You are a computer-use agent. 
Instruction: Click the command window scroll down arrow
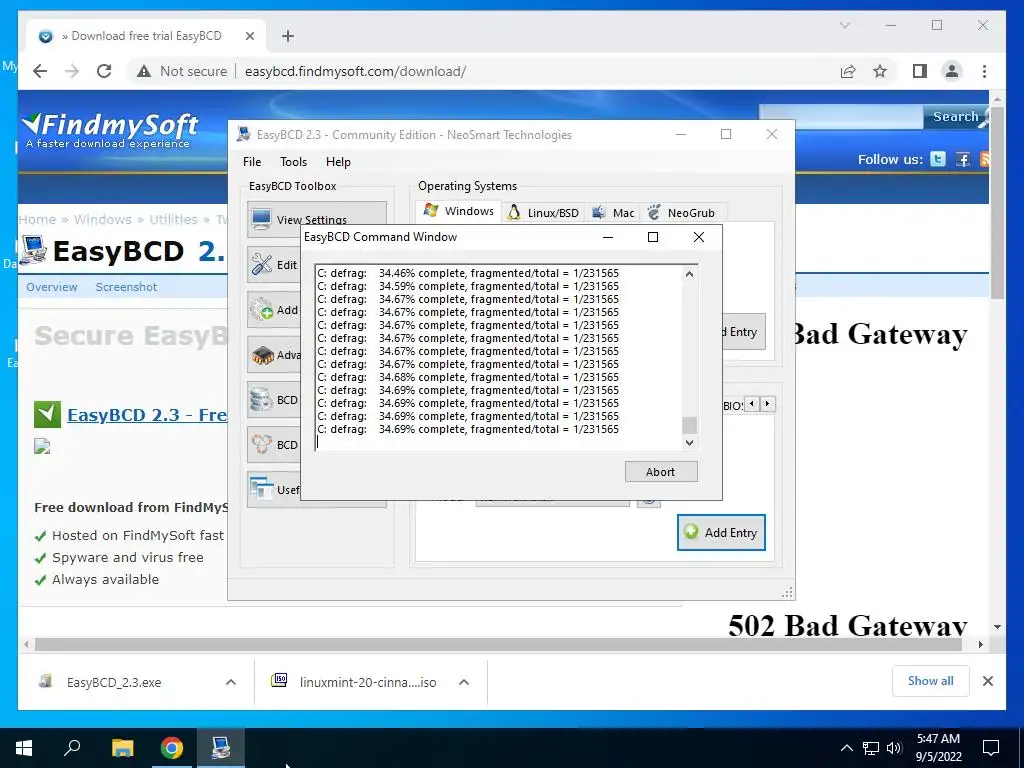(x=689, y=443)
